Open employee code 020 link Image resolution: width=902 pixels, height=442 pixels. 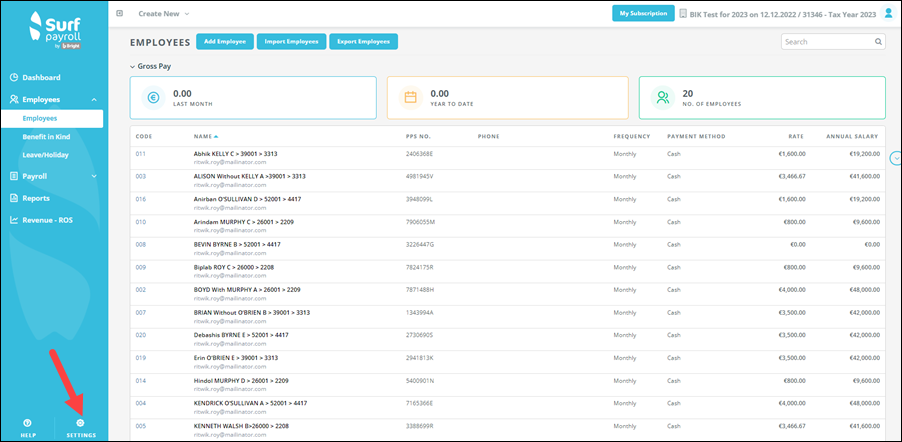(x=141, y=335)
